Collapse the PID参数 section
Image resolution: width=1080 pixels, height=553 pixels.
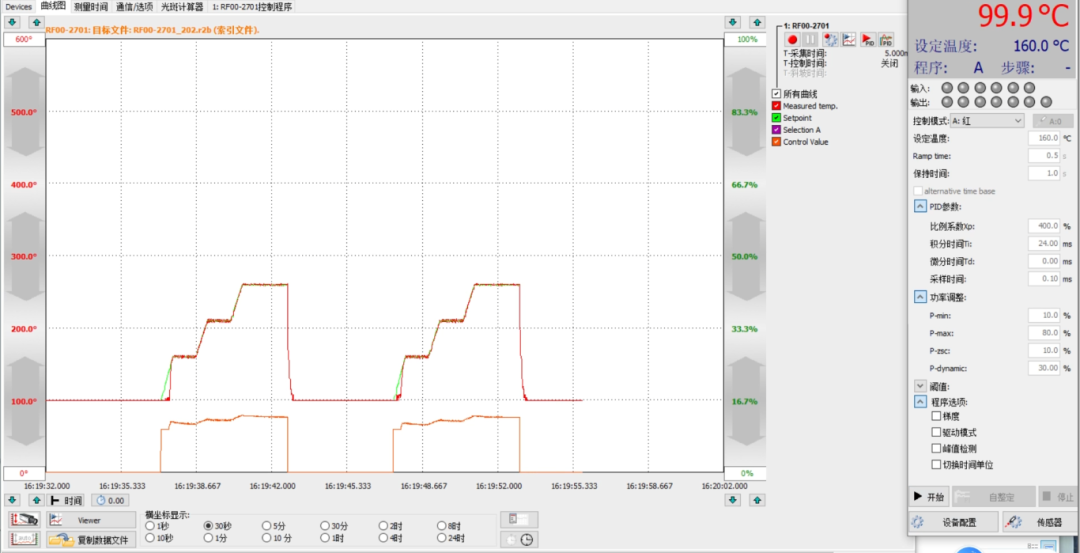click(920, 206)
